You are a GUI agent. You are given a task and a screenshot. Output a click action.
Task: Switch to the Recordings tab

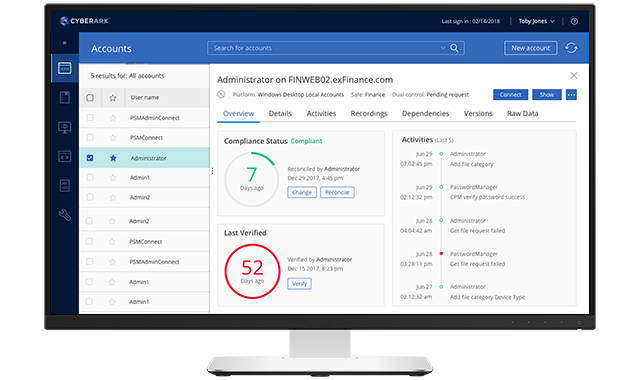point(369,113)
